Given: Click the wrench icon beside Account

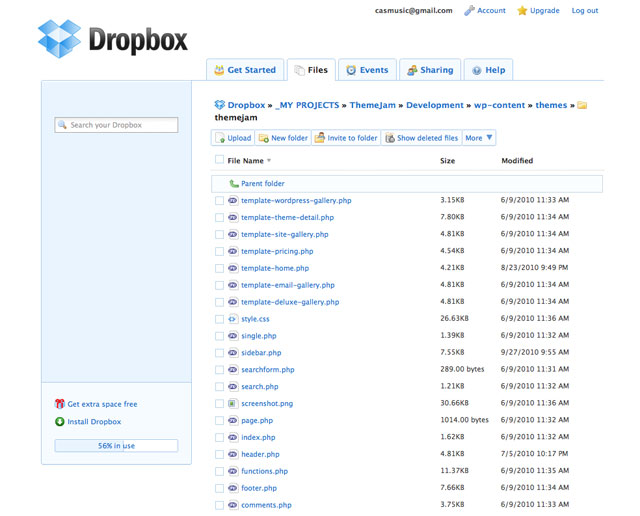Looking at the screenshot, I should [x=469, y=11].
